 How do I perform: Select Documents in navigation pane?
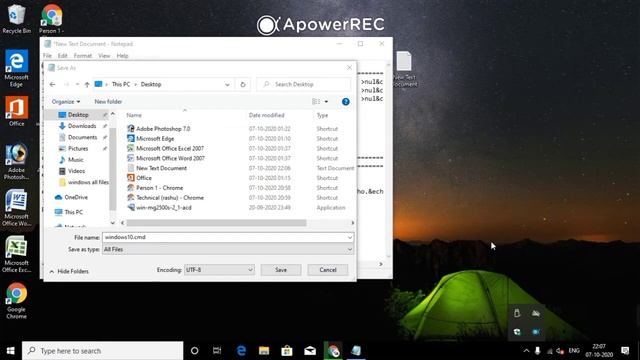82,138
